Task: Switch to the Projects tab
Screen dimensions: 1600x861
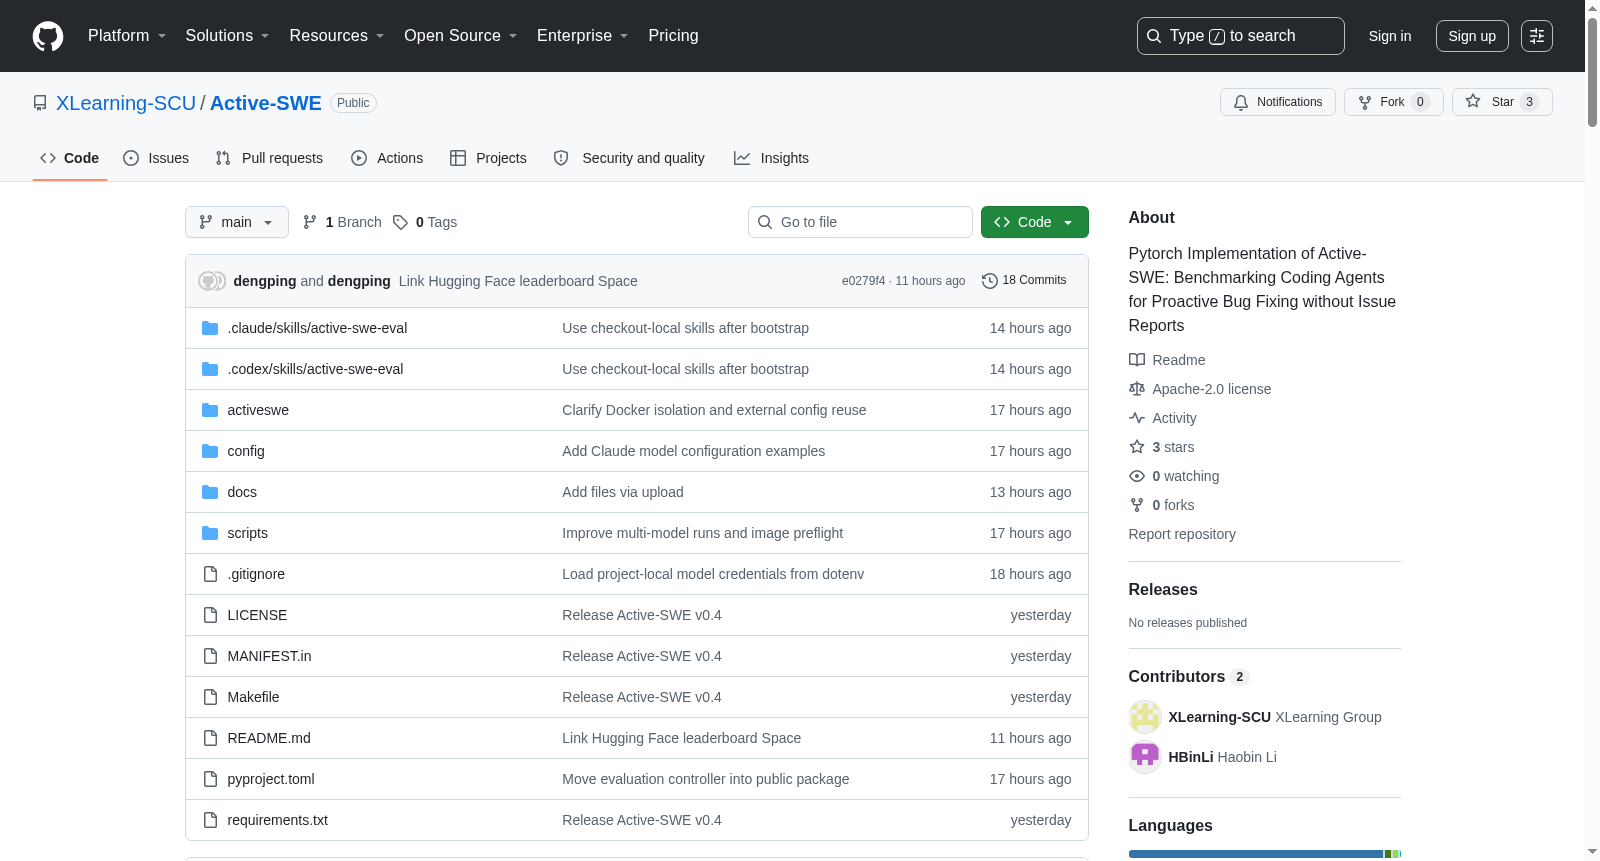Action: pyautogui.click(x=488, y=158)
